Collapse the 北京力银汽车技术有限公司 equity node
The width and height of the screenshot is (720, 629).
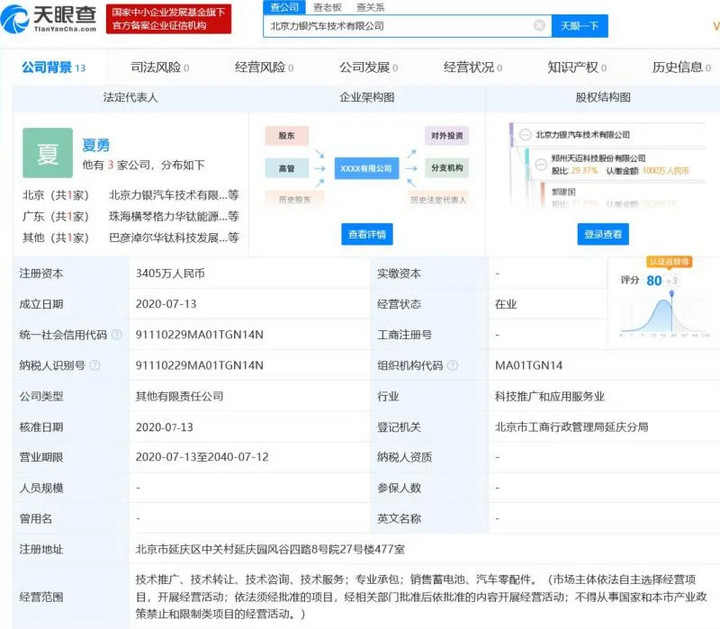525,135
